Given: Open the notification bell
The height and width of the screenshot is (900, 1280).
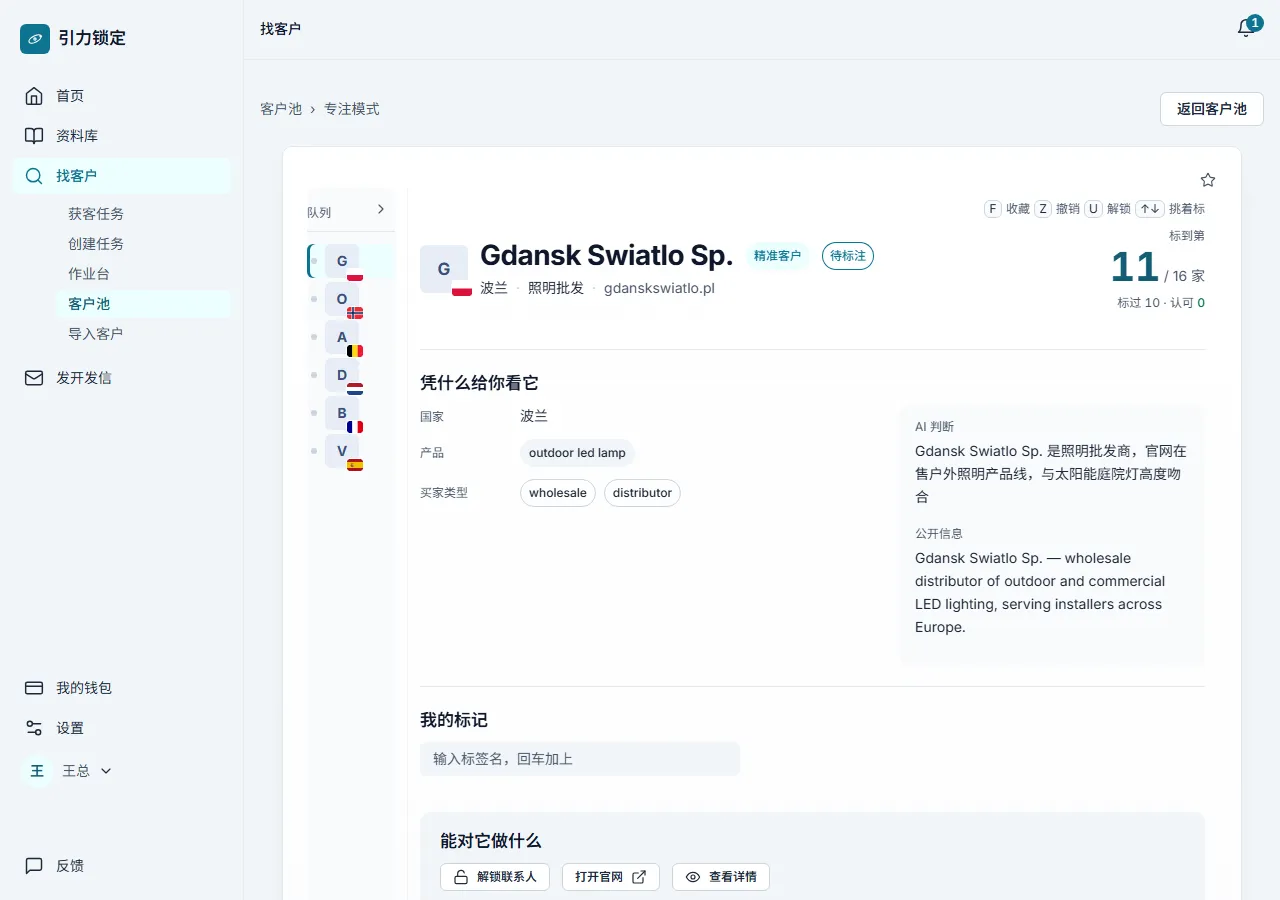Looking at the screenshot, I should point(1246,28).
